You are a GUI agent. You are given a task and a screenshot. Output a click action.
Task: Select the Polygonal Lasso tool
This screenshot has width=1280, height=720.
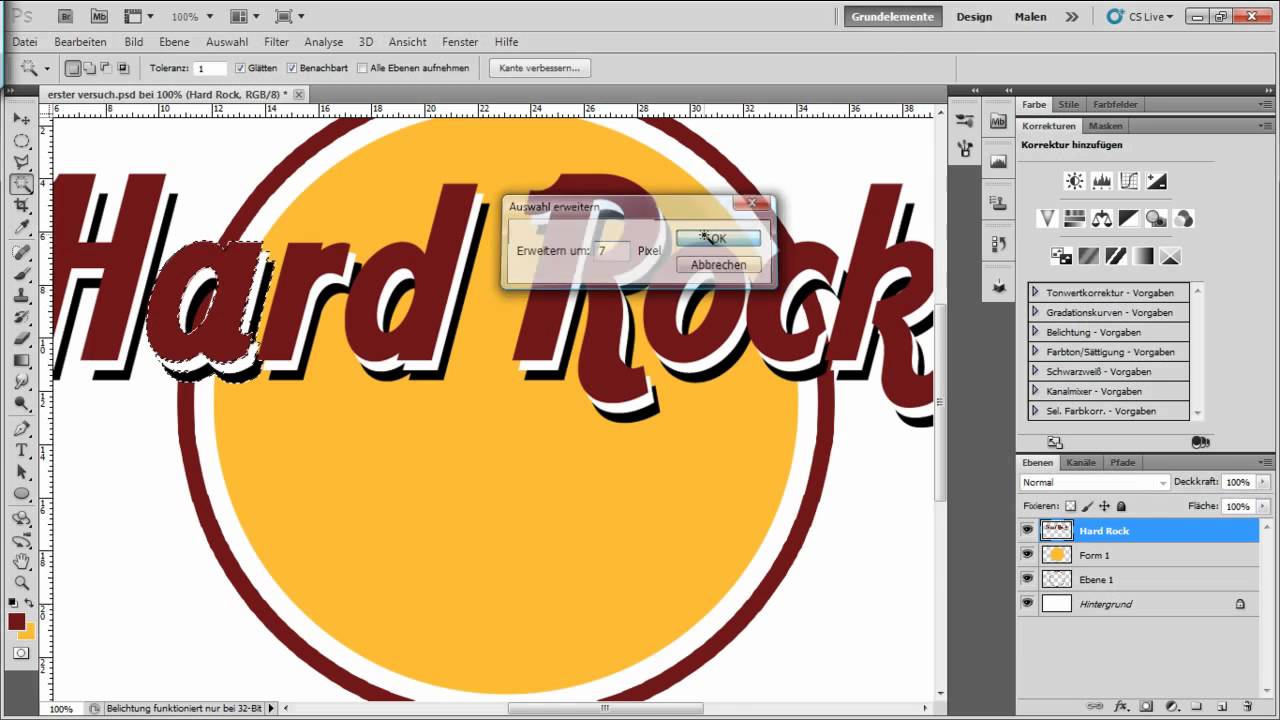[21, 162]
